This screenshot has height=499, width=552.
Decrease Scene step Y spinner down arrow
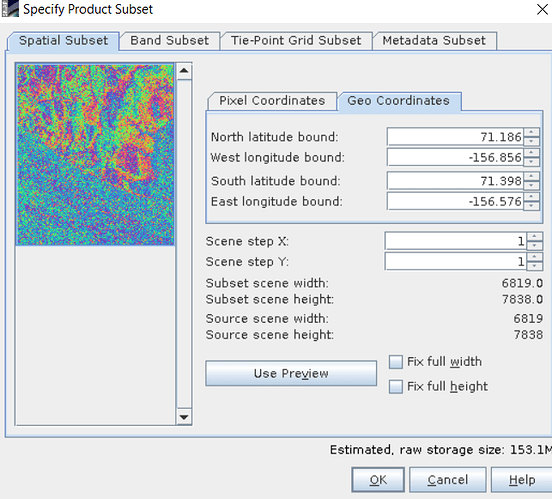(x=534, y=266)
